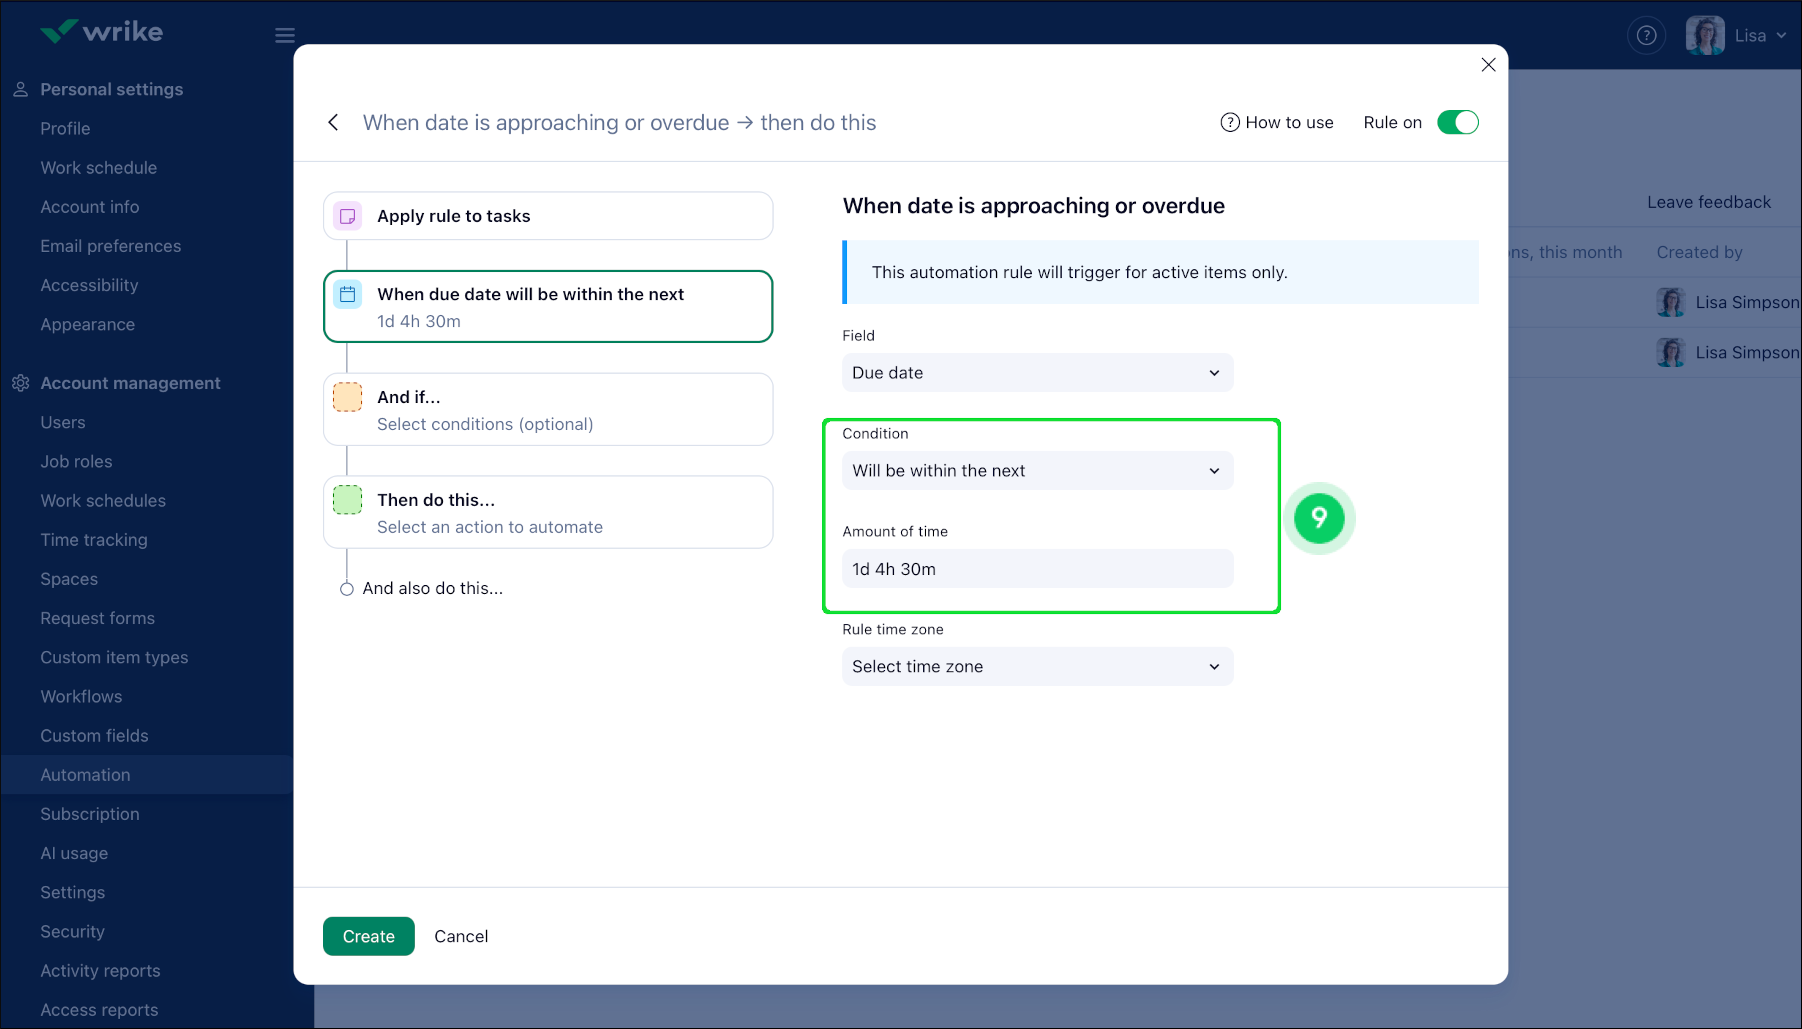
Task: Expand the Lisa user menu chevron
Action: (1781, 36)
